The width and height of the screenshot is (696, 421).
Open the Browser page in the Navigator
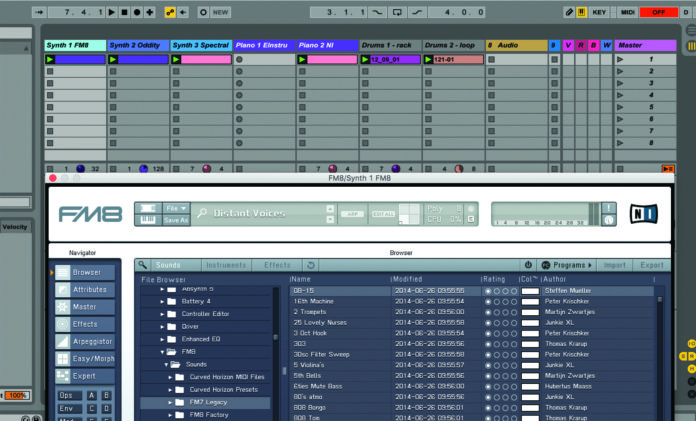[85, 273]
